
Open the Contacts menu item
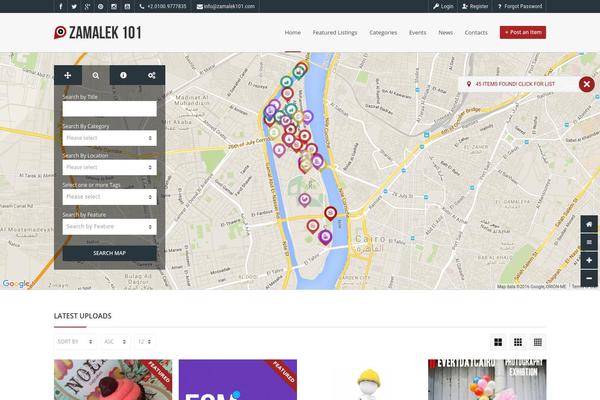tap(476, 33)
